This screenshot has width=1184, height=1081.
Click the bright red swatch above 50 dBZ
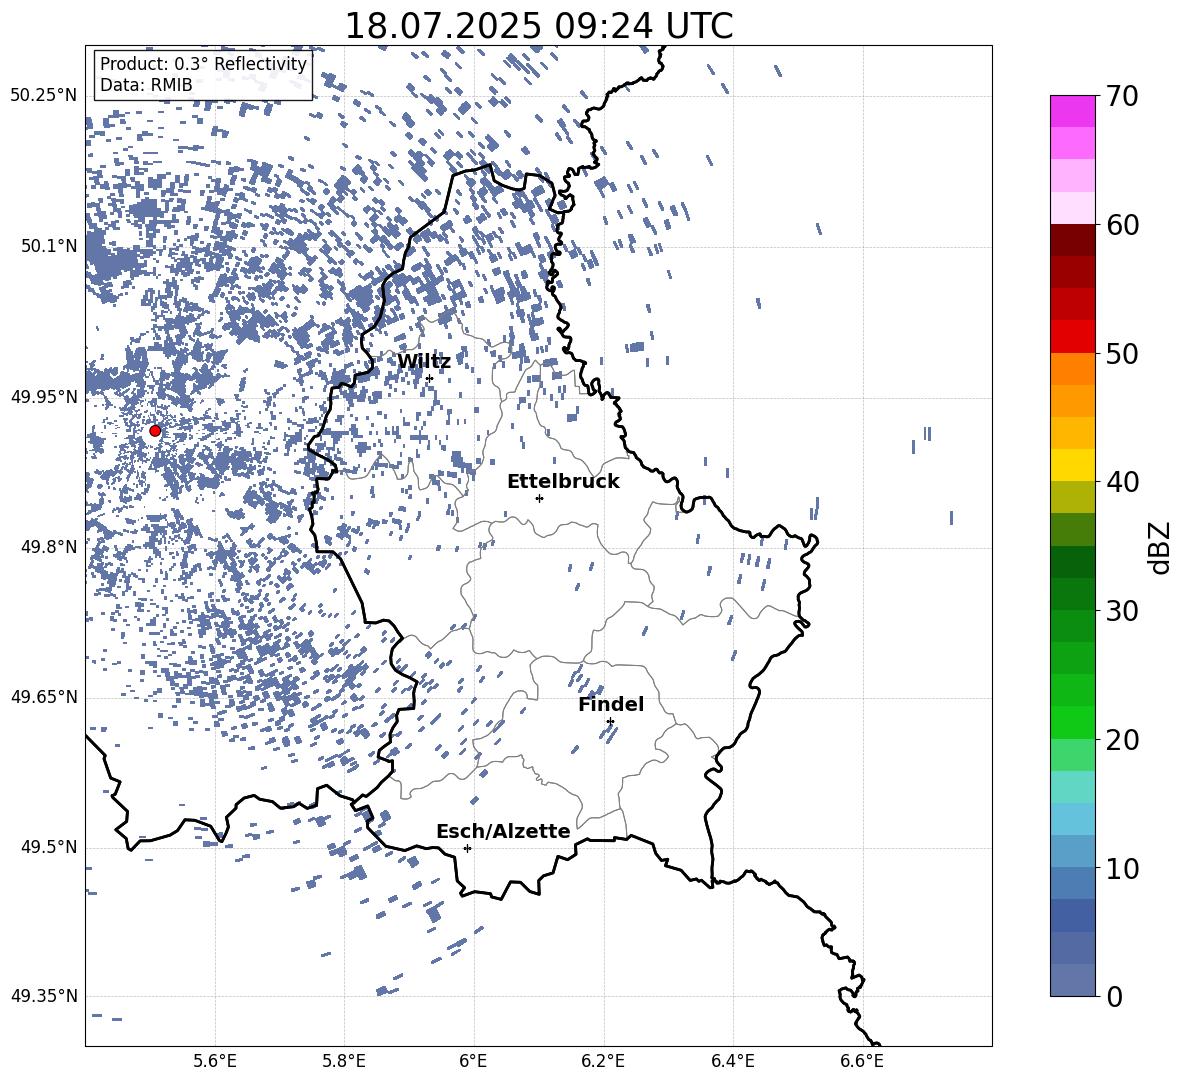click(1072, 336)
